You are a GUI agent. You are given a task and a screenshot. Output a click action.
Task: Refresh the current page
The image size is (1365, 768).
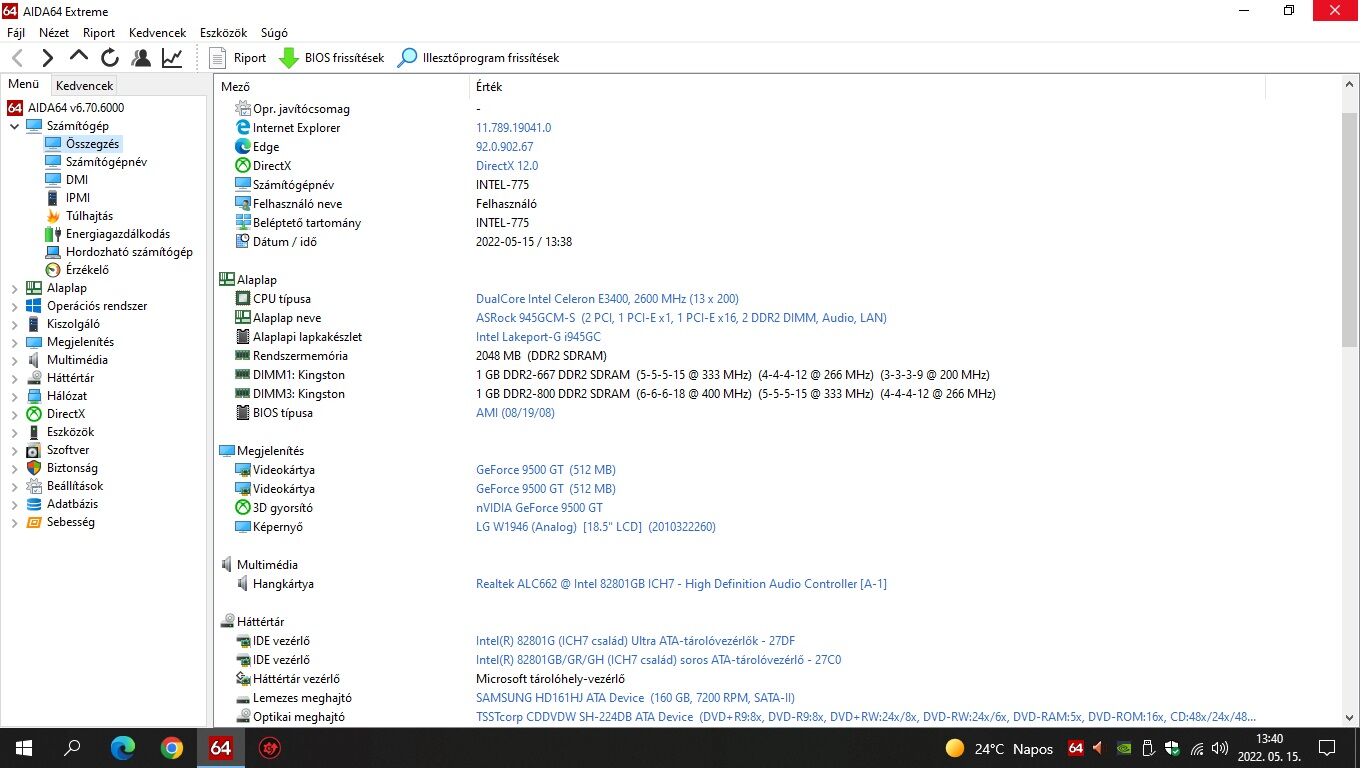(x=110, y=58)
